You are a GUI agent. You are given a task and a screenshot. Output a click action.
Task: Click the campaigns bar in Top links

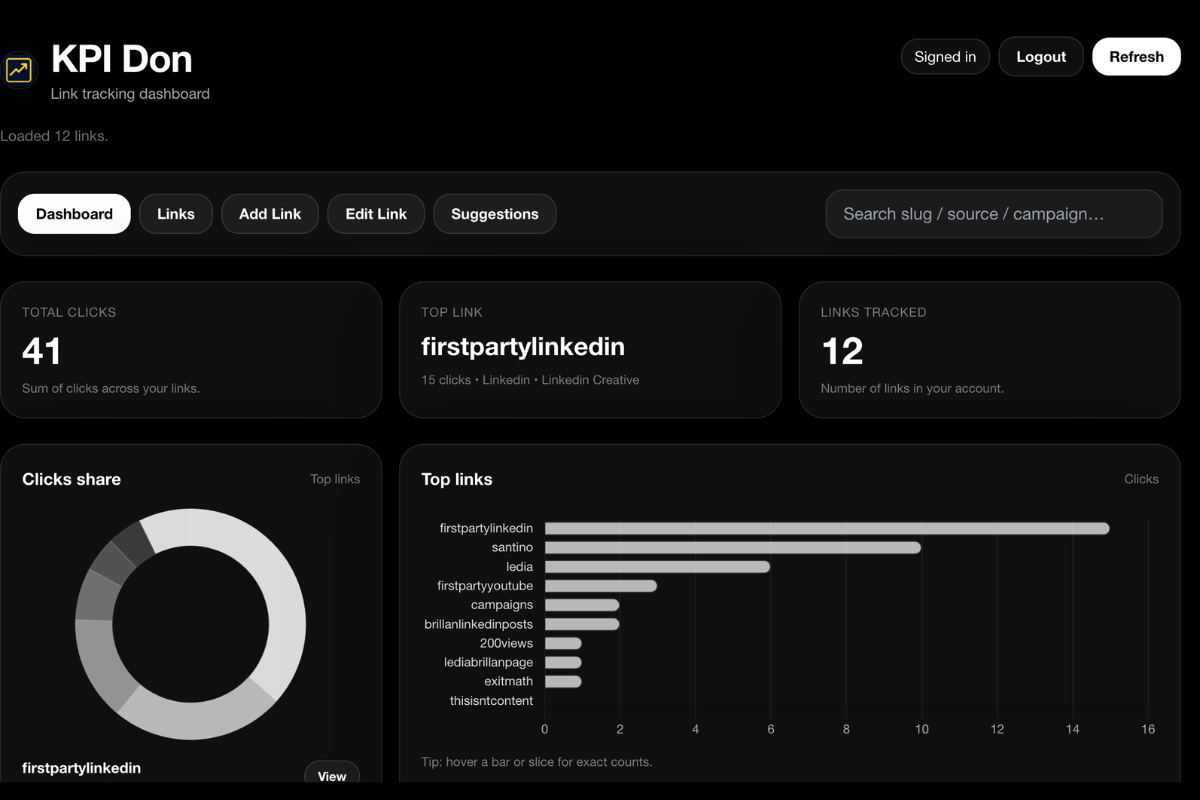[x=580, y=604]
